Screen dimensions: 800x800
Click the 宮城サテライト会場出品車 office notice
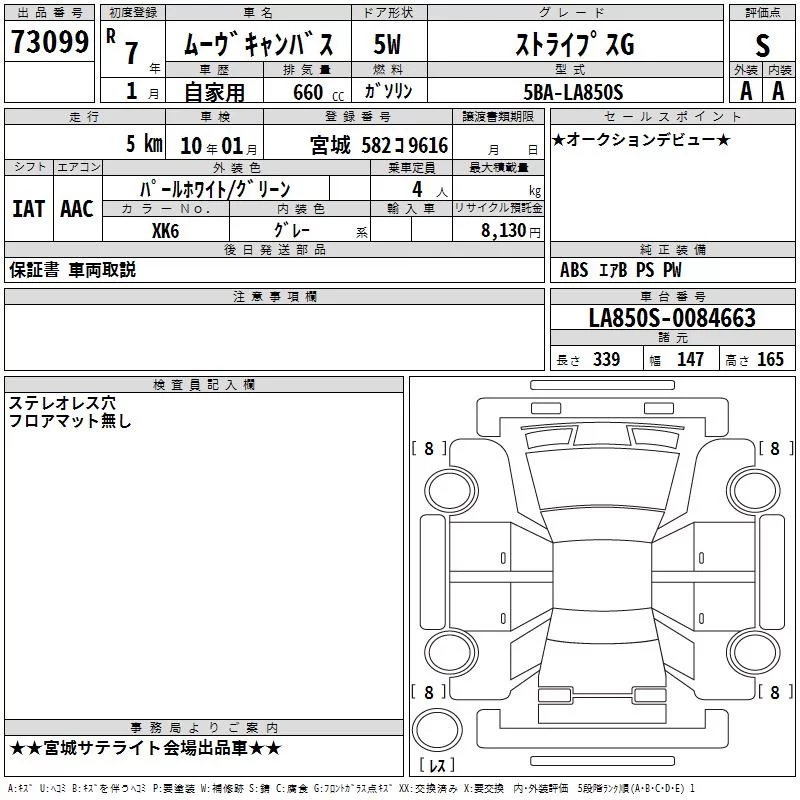pos(146,748)
